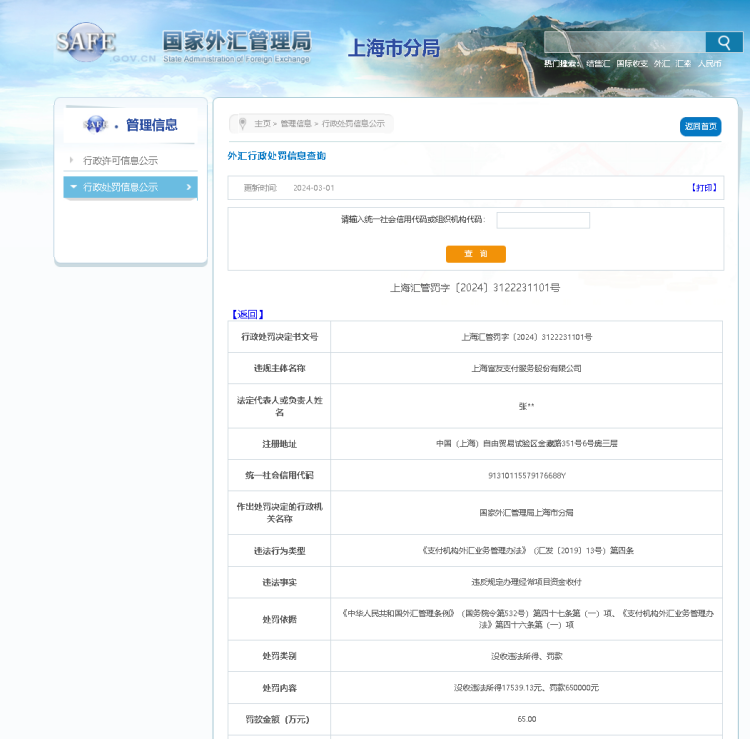Click the 违规主体名称 row label
This screenshot has width=750, height=739.
click(279, 368)
